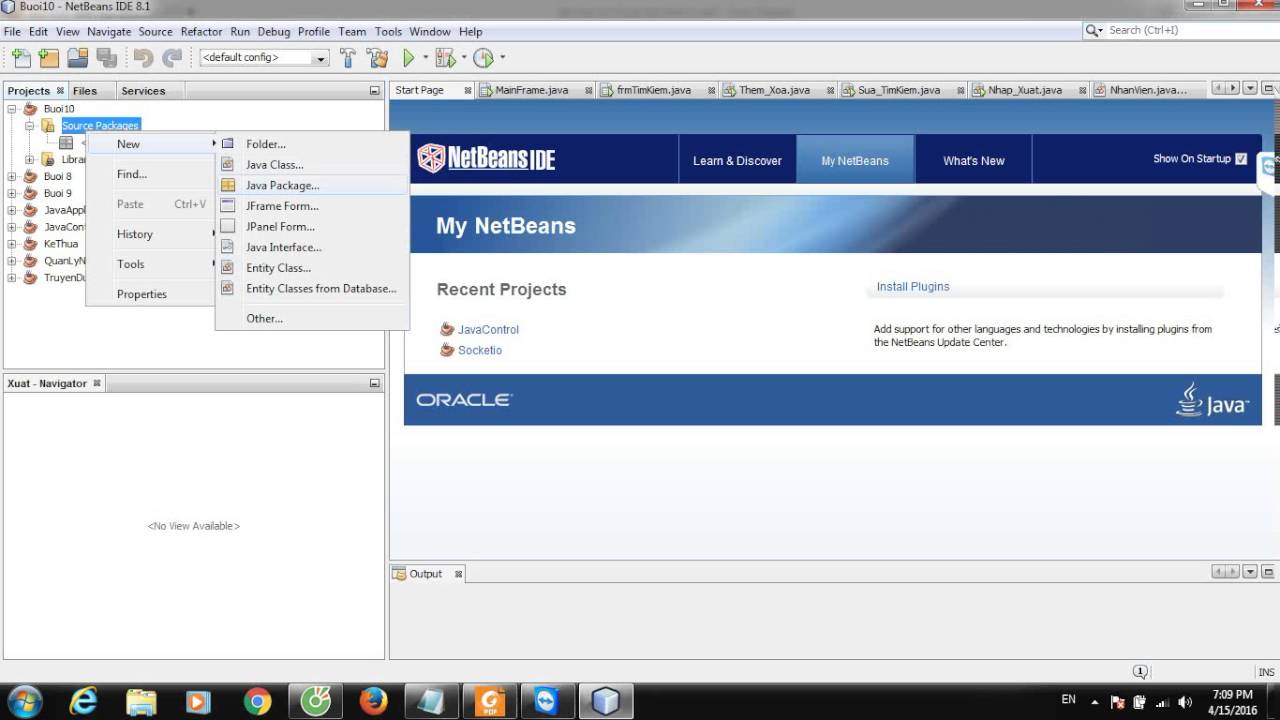Select Find... in the context menu

[151, 174]
